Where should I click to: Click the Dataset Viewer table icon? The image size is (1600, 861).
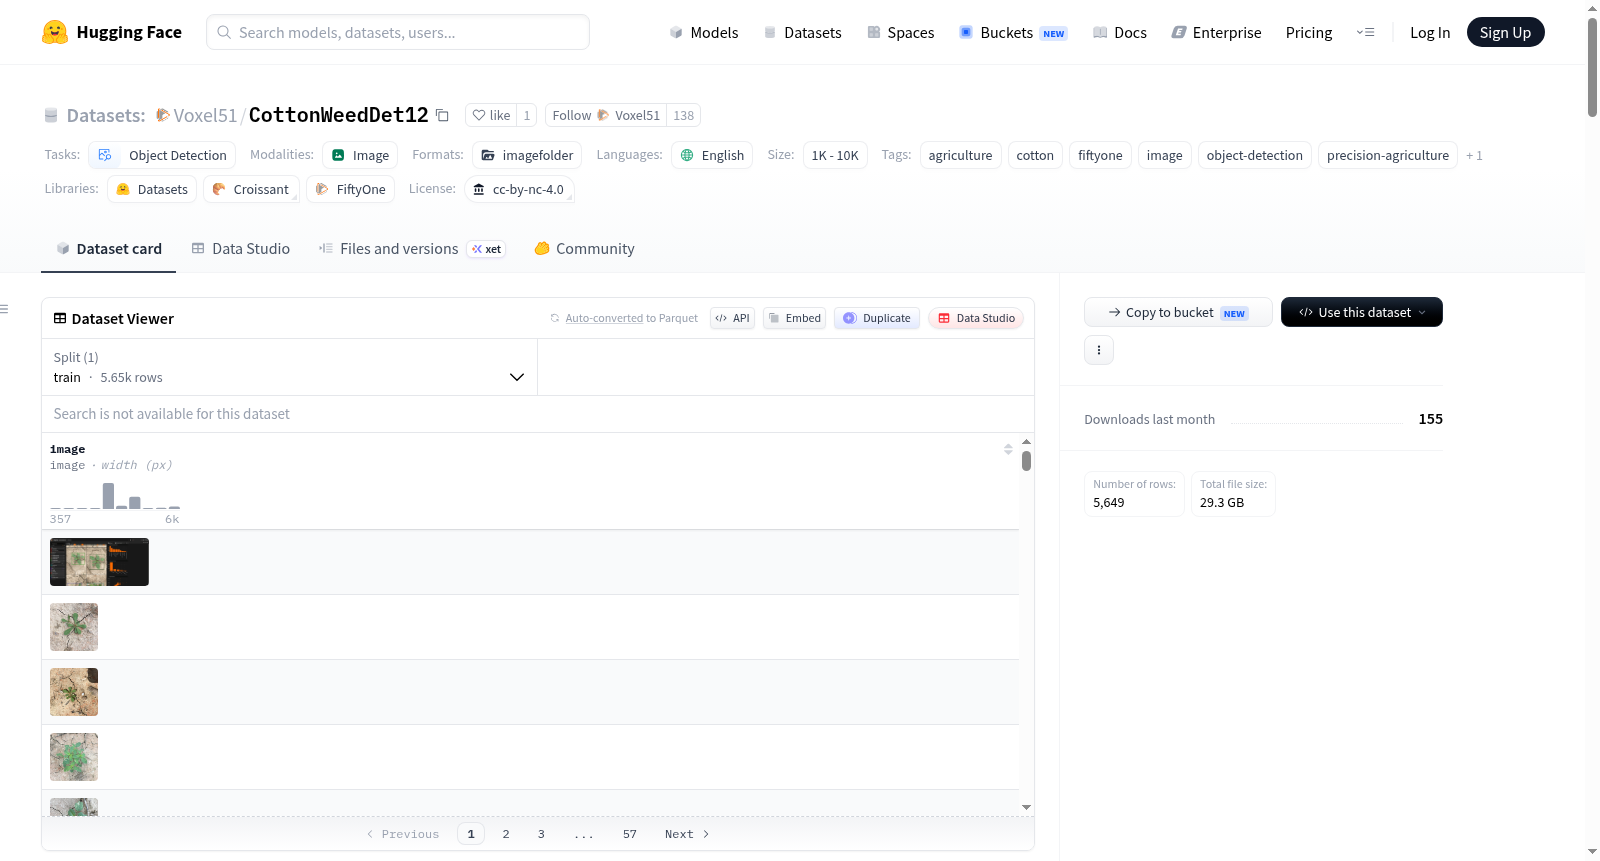60,318
